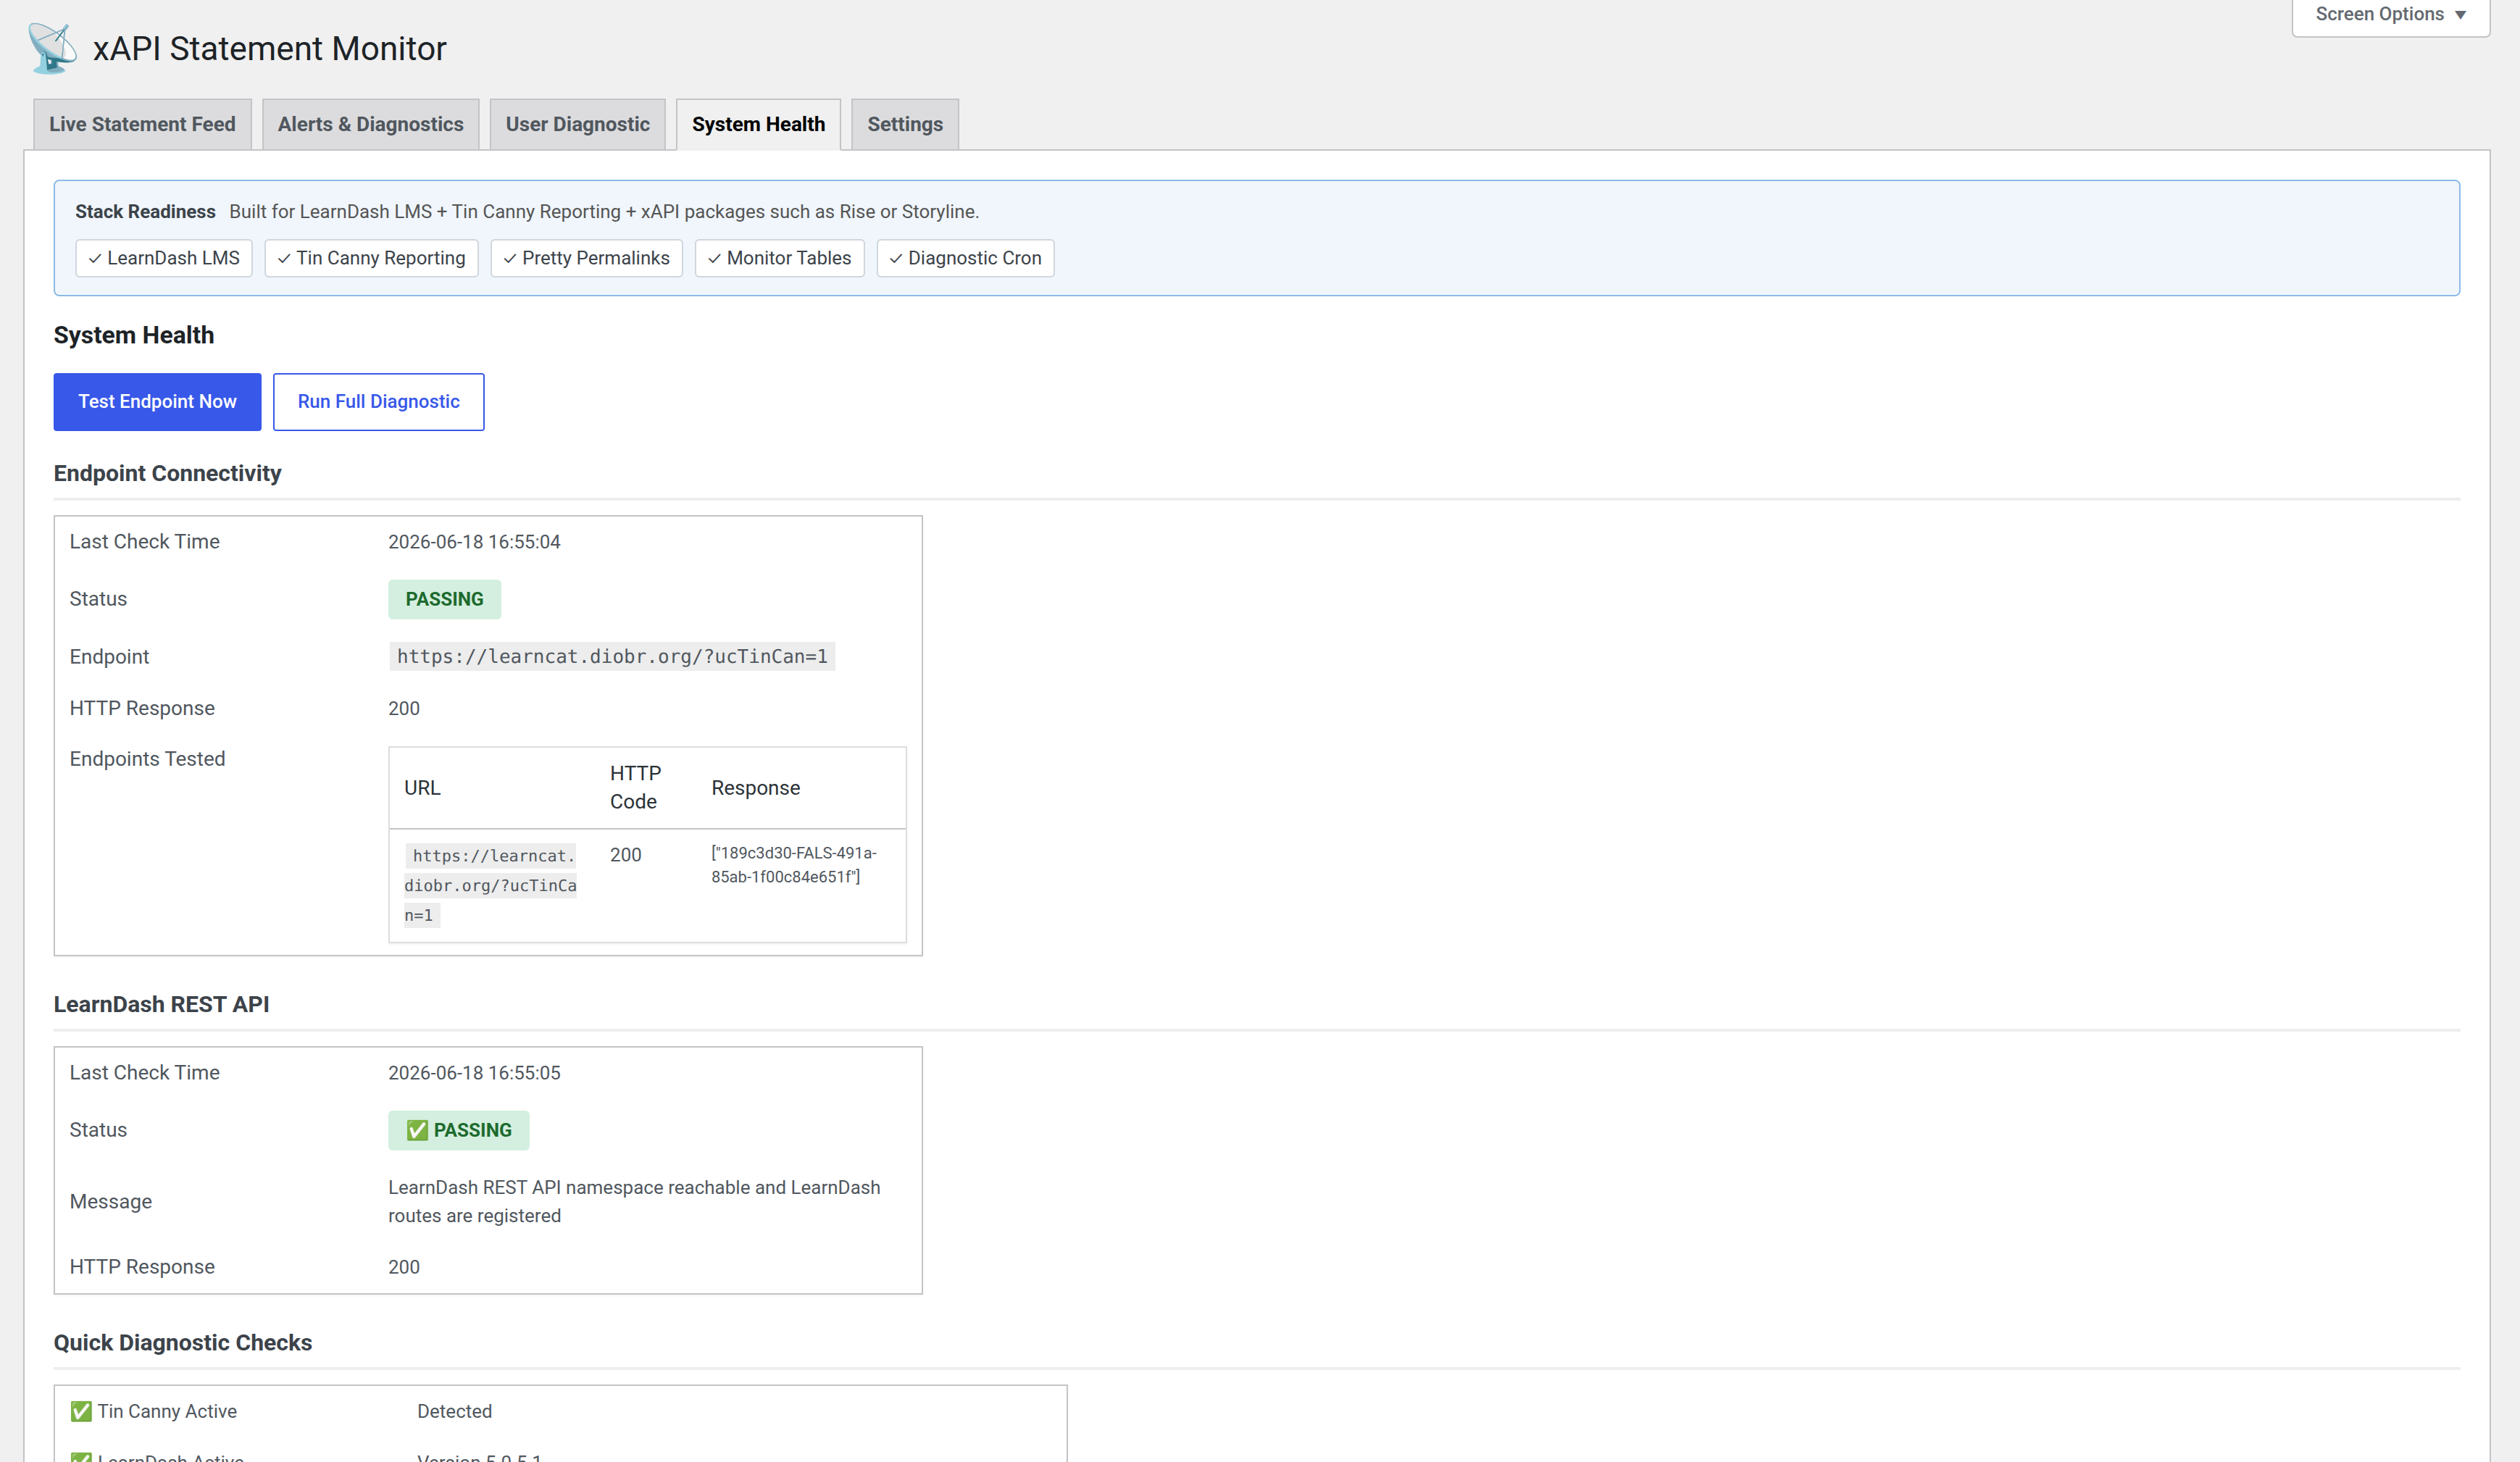Click the HTTP Response 200 under LearnDash REST API
Screen dimensions: 2520x1462
pos(404,1267)
